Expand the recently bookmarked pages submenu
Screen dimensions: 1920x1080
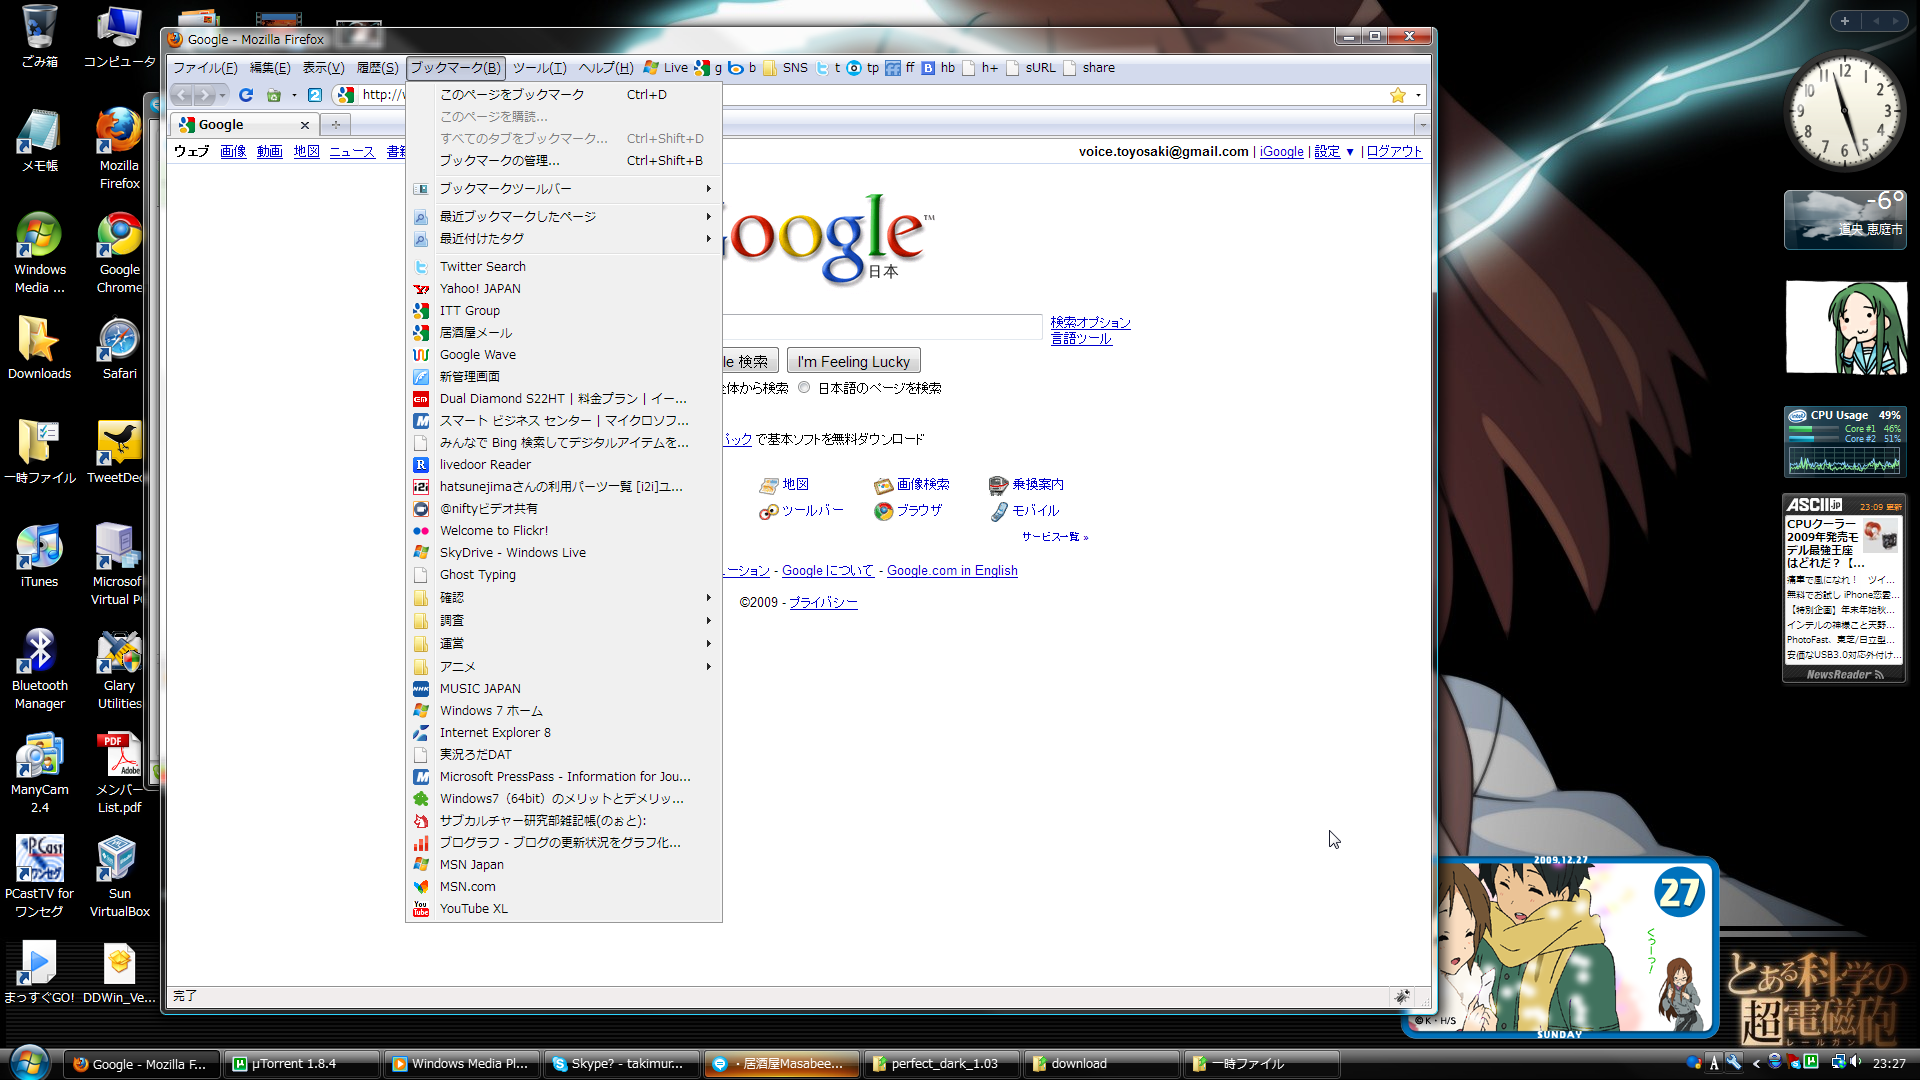(564, 217)
